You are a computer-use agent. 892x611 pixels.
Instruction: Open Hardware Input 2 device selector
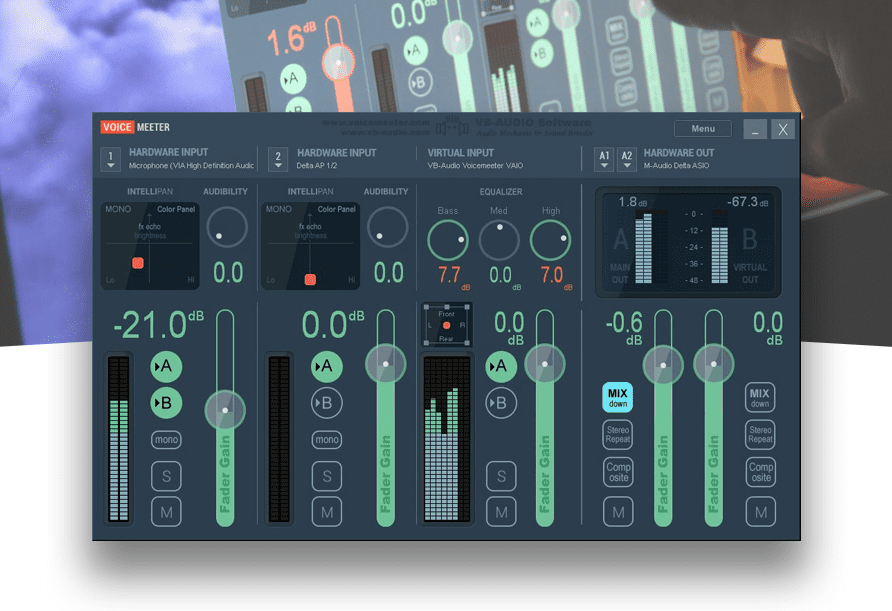tap(278, 159)
